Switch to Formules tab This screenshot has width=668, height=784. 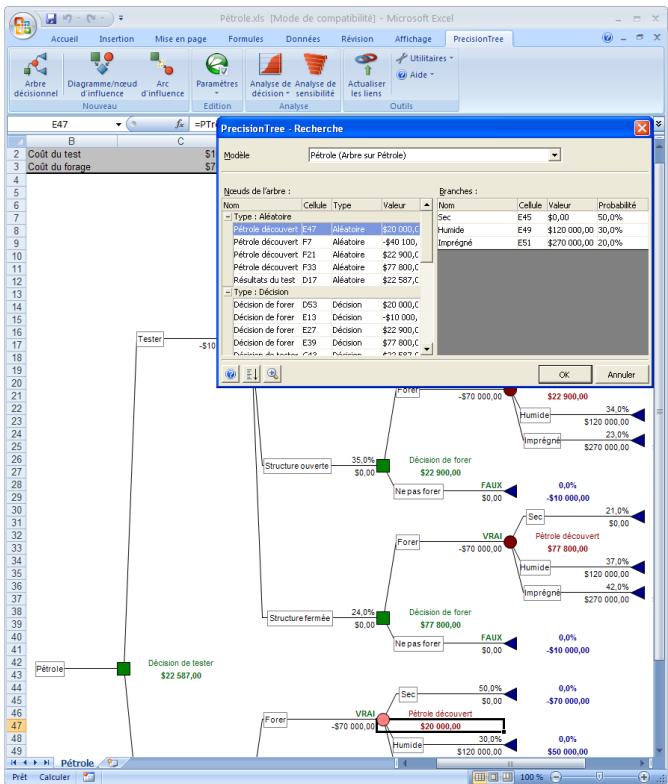tap(246, 39)
